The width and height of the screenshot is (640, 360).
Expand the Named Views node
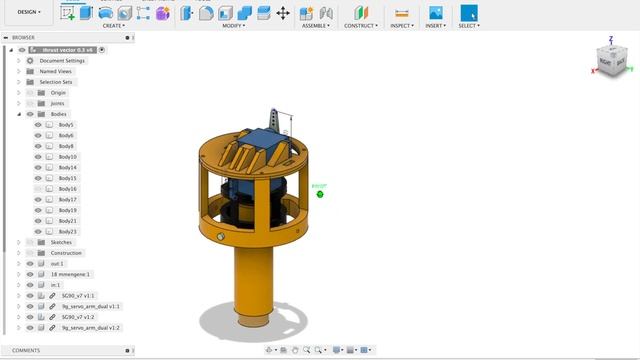[x=18, y=71]
